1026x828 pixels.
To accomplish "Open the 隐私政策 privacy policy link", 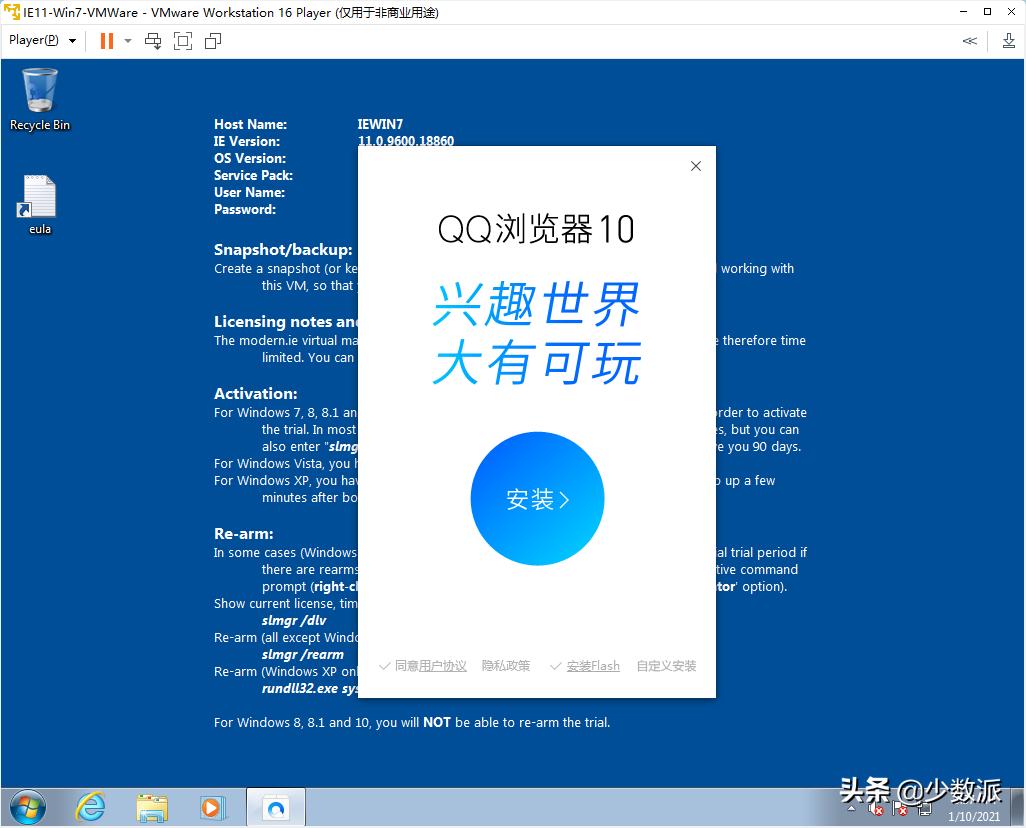I will [505, 665].
